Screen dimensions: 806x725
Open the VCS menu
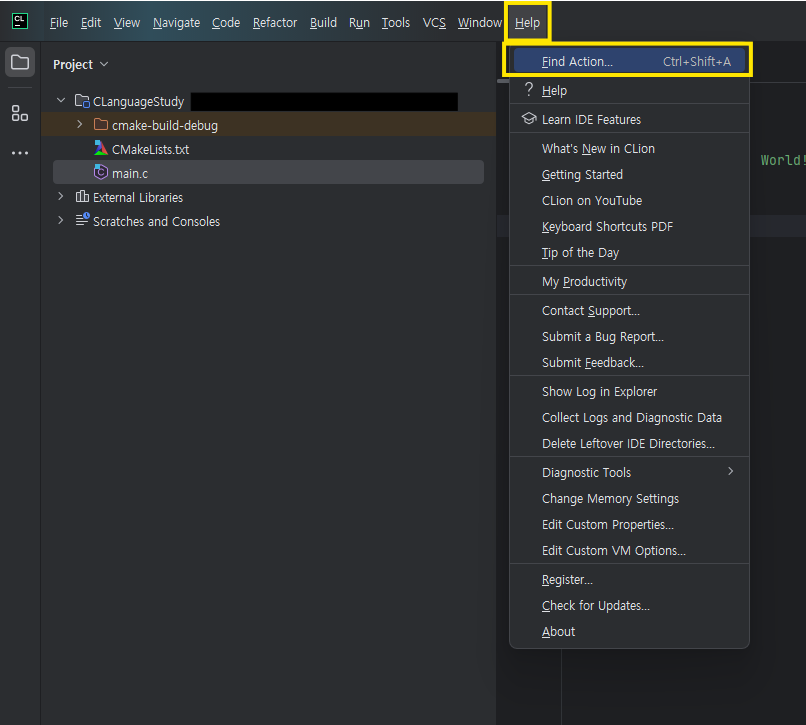(x=434, y=23)
